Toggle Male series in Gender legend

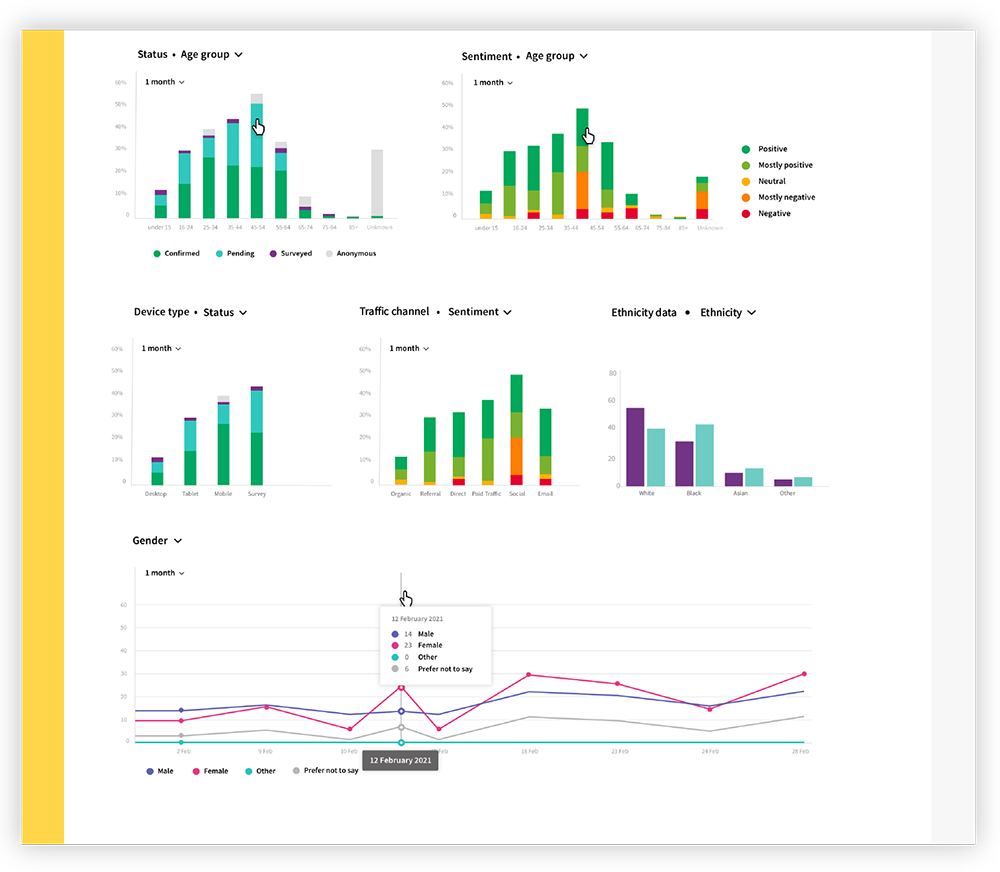click(x=160, y=771)
